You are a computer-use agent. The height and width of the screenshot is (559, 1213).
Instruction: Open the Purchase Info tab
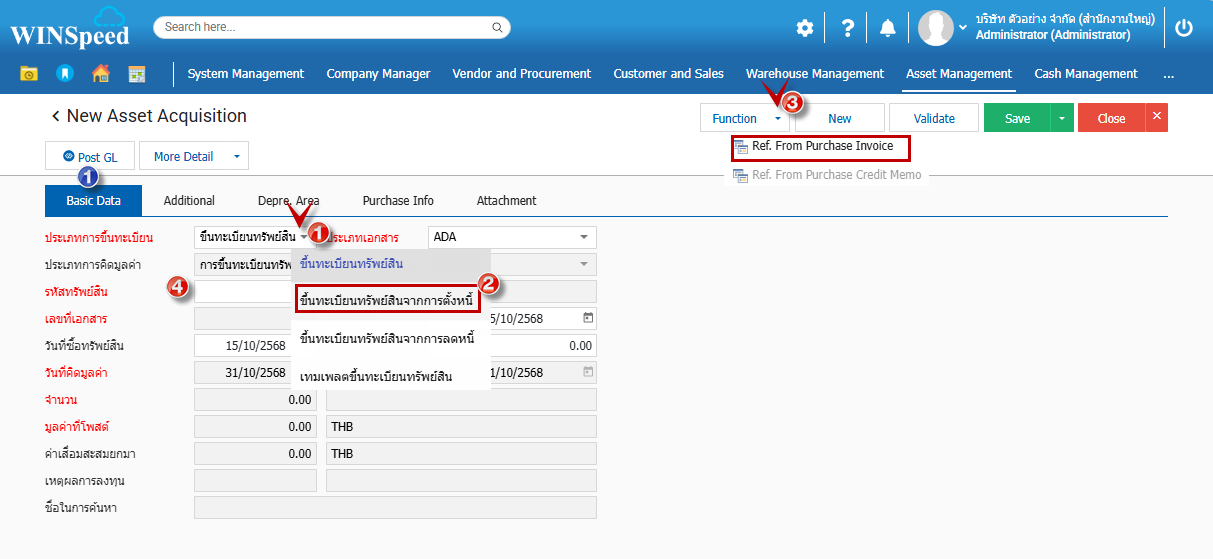point(398,201)
